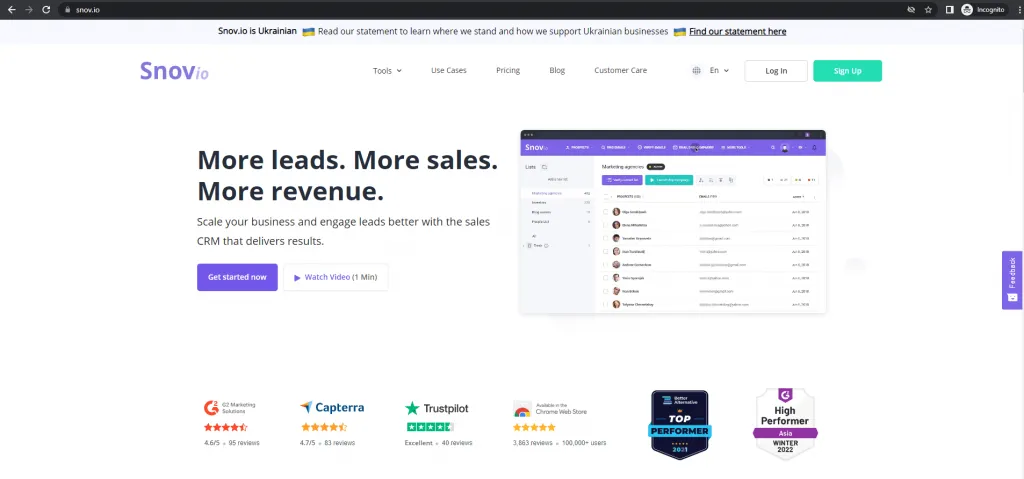Click the Capterra rating logo
The width and height of the screenshot is (1024, 479).
coord(332,408)
